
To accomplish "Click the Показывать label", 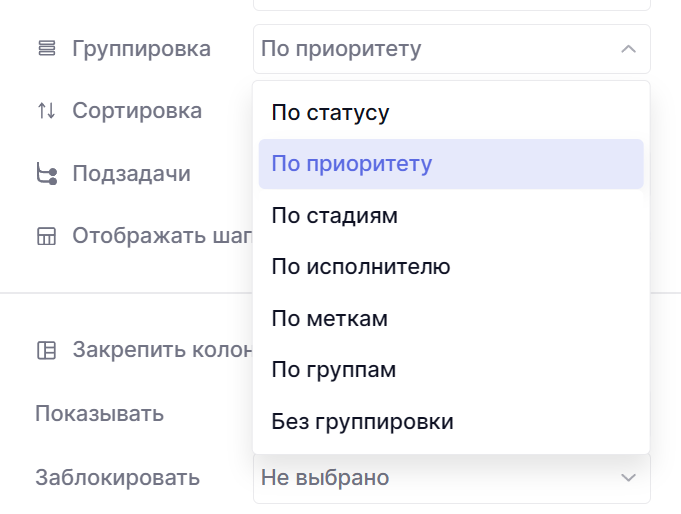I will 99,414.
